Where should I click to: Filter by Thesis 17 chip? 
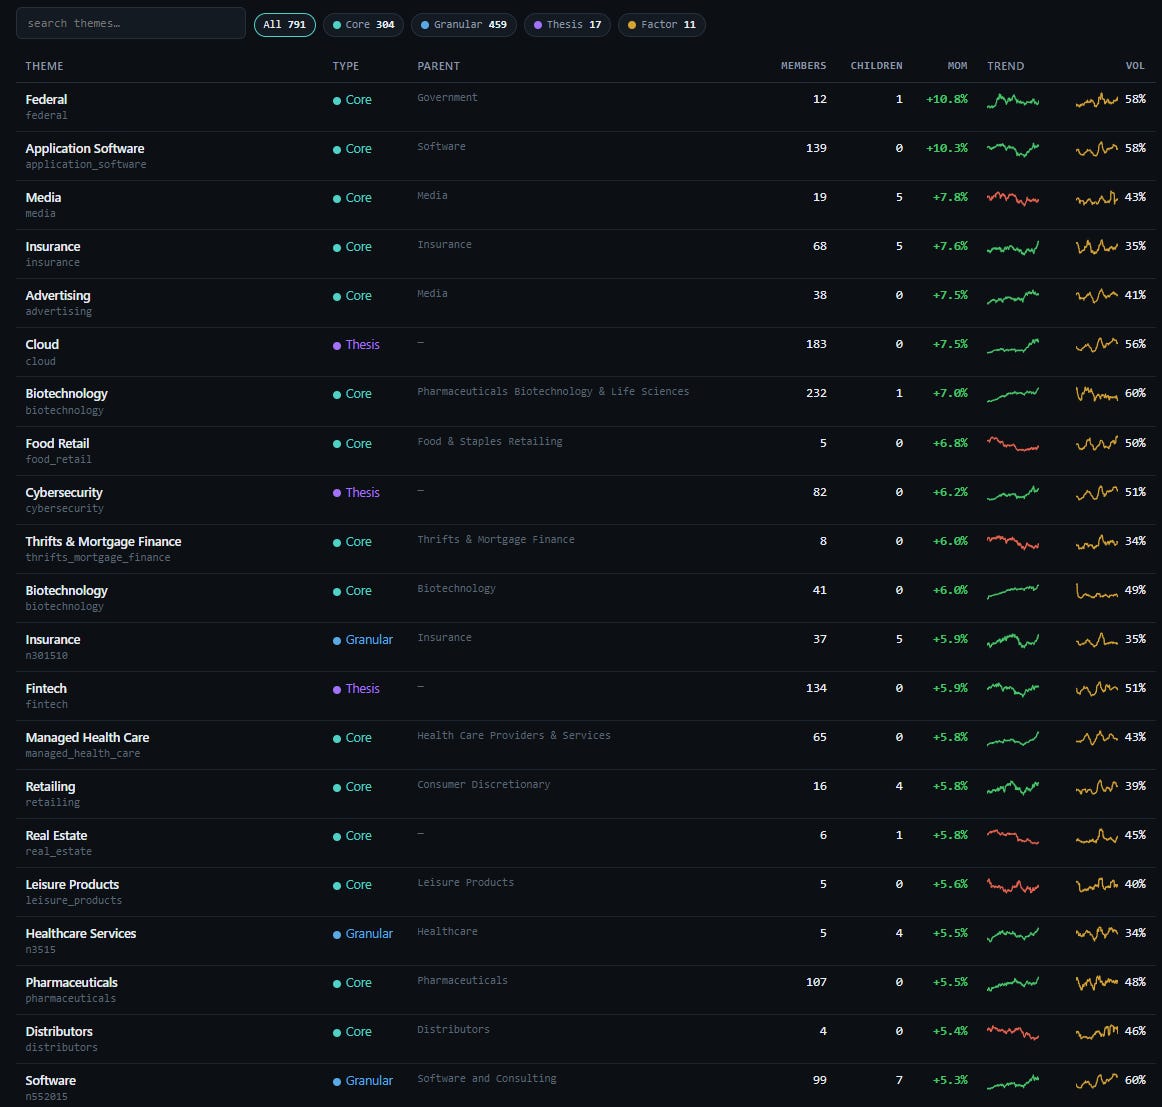click(567, 24)
